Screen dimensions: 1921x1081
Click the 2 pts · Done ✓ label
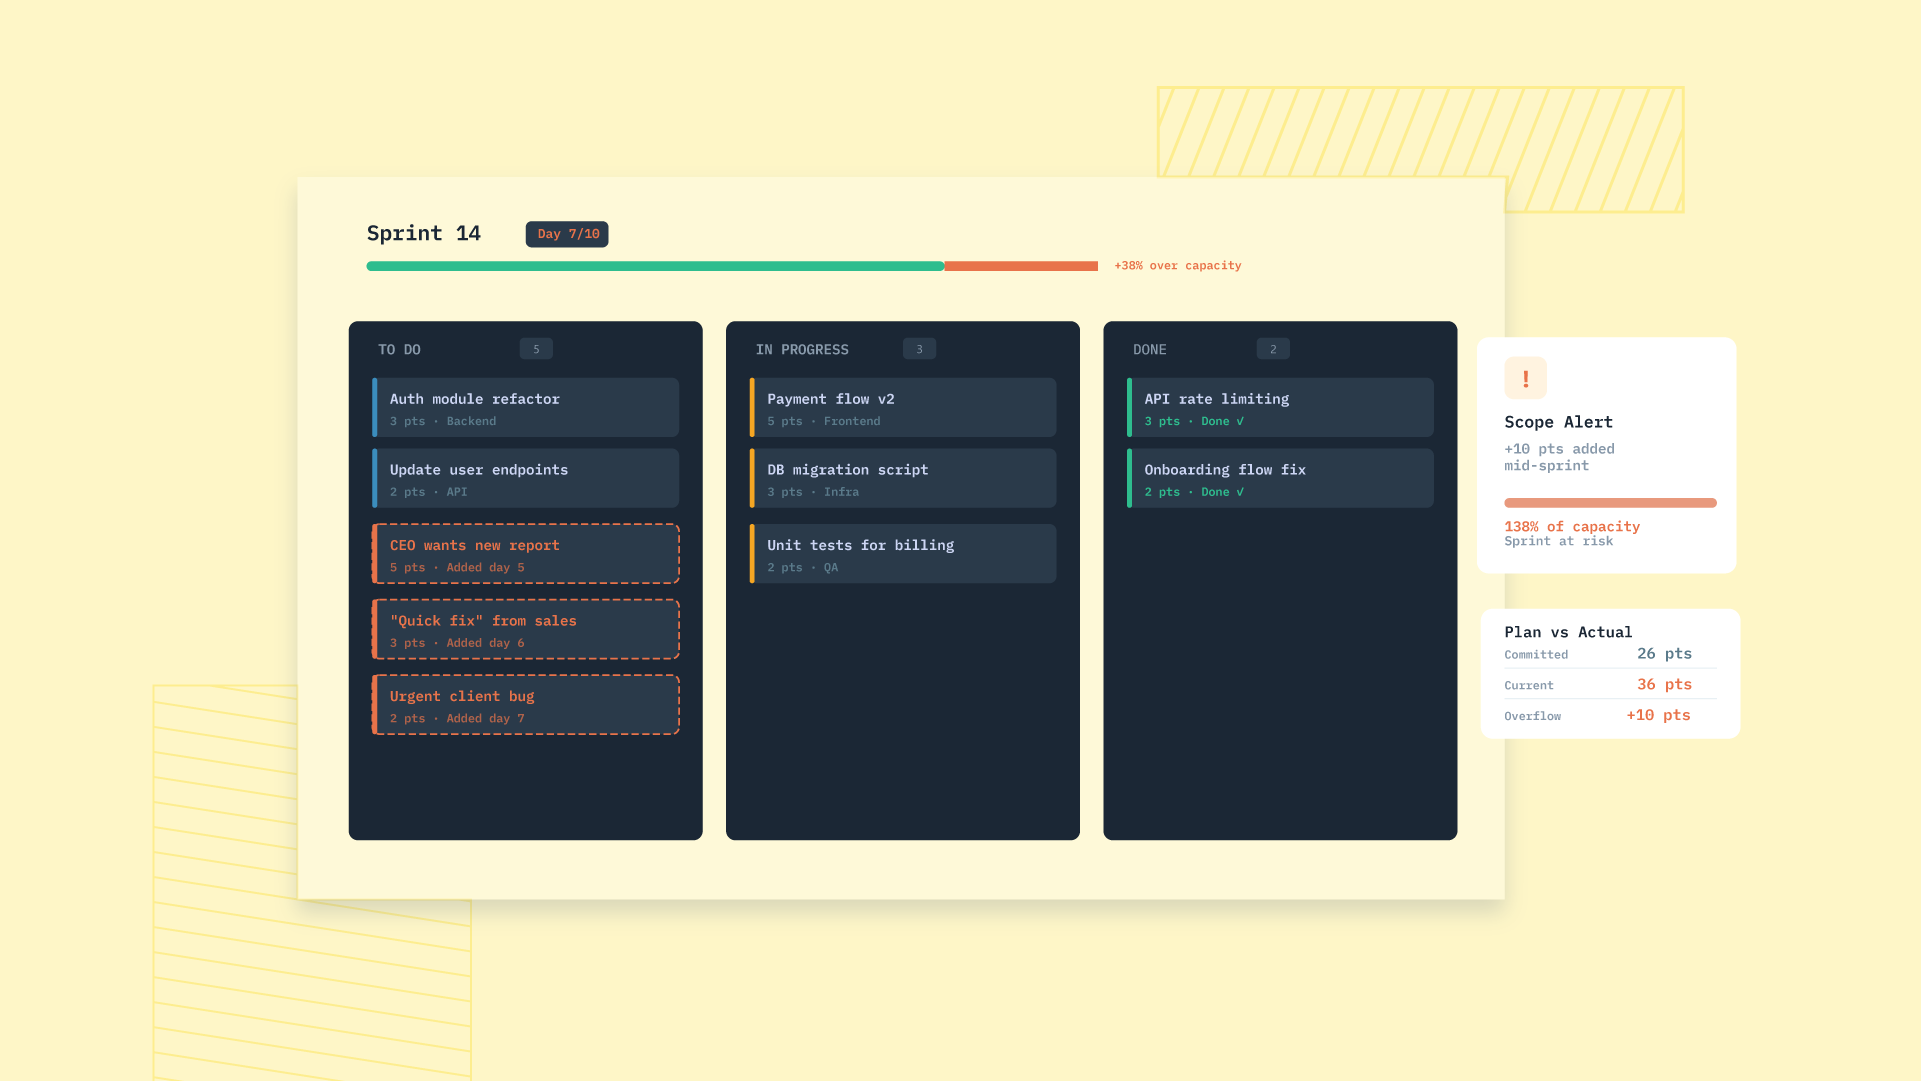[x=1194, y=492]
